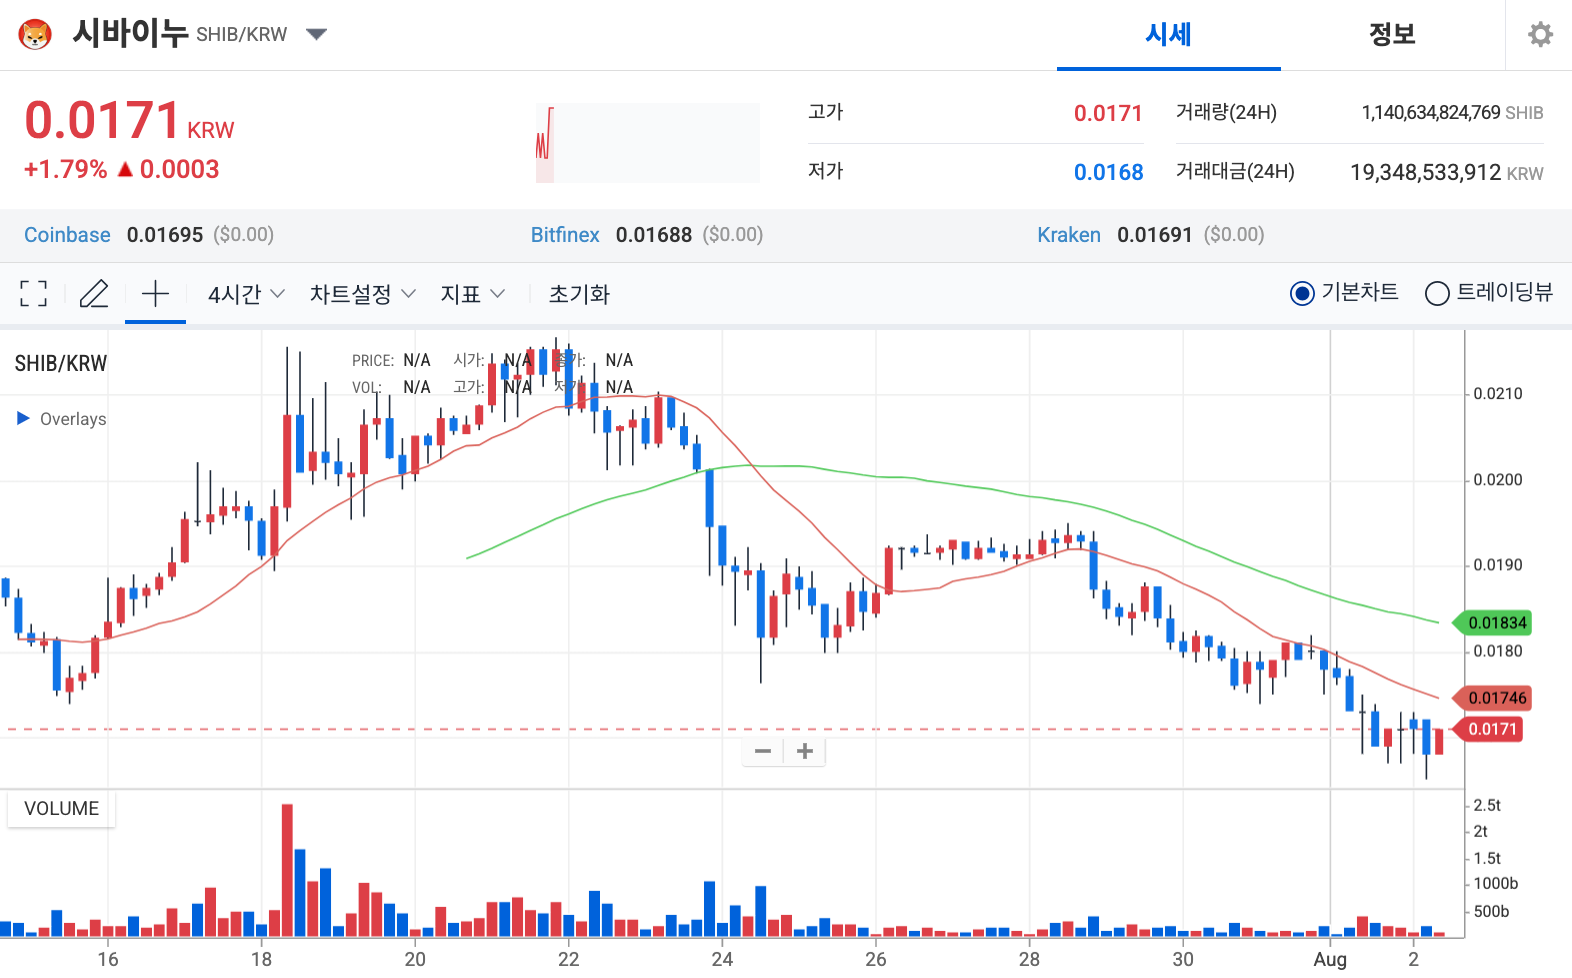Click the 저가 value 0.0168

coord(1108,172)
